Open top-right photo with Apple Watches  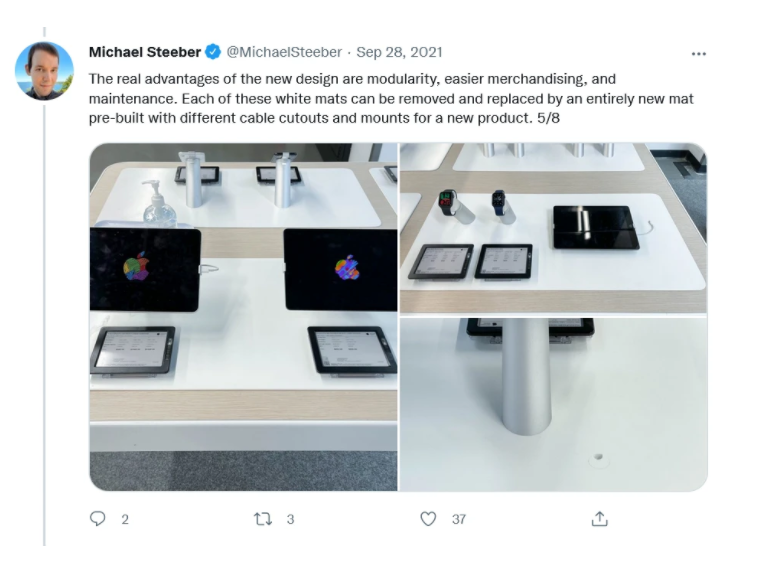pyautogui.click(x=553, y=228)
